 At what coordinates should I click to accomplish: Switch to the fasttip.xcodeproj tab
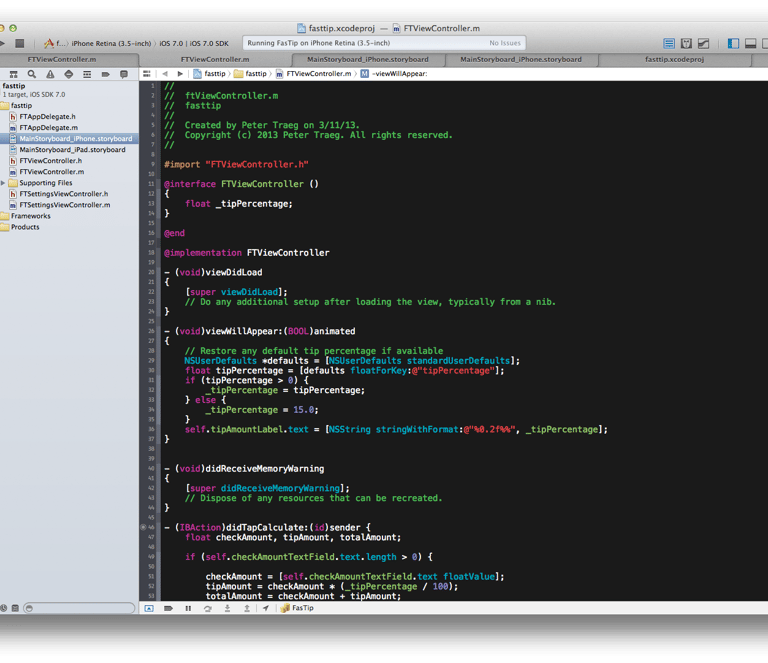674,60
